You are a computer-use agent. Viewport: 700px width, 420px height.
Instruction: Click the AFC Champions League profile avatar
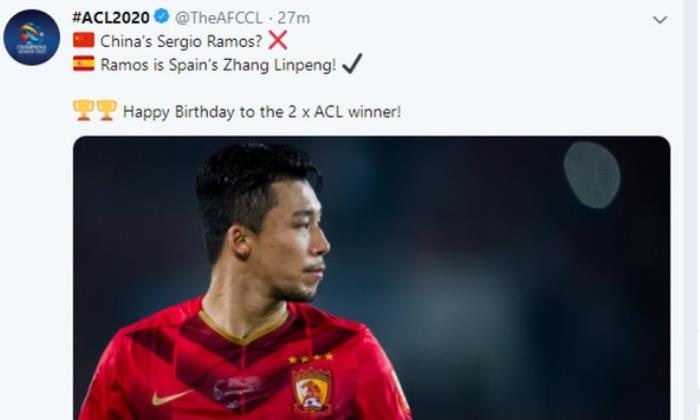(32, 37)
